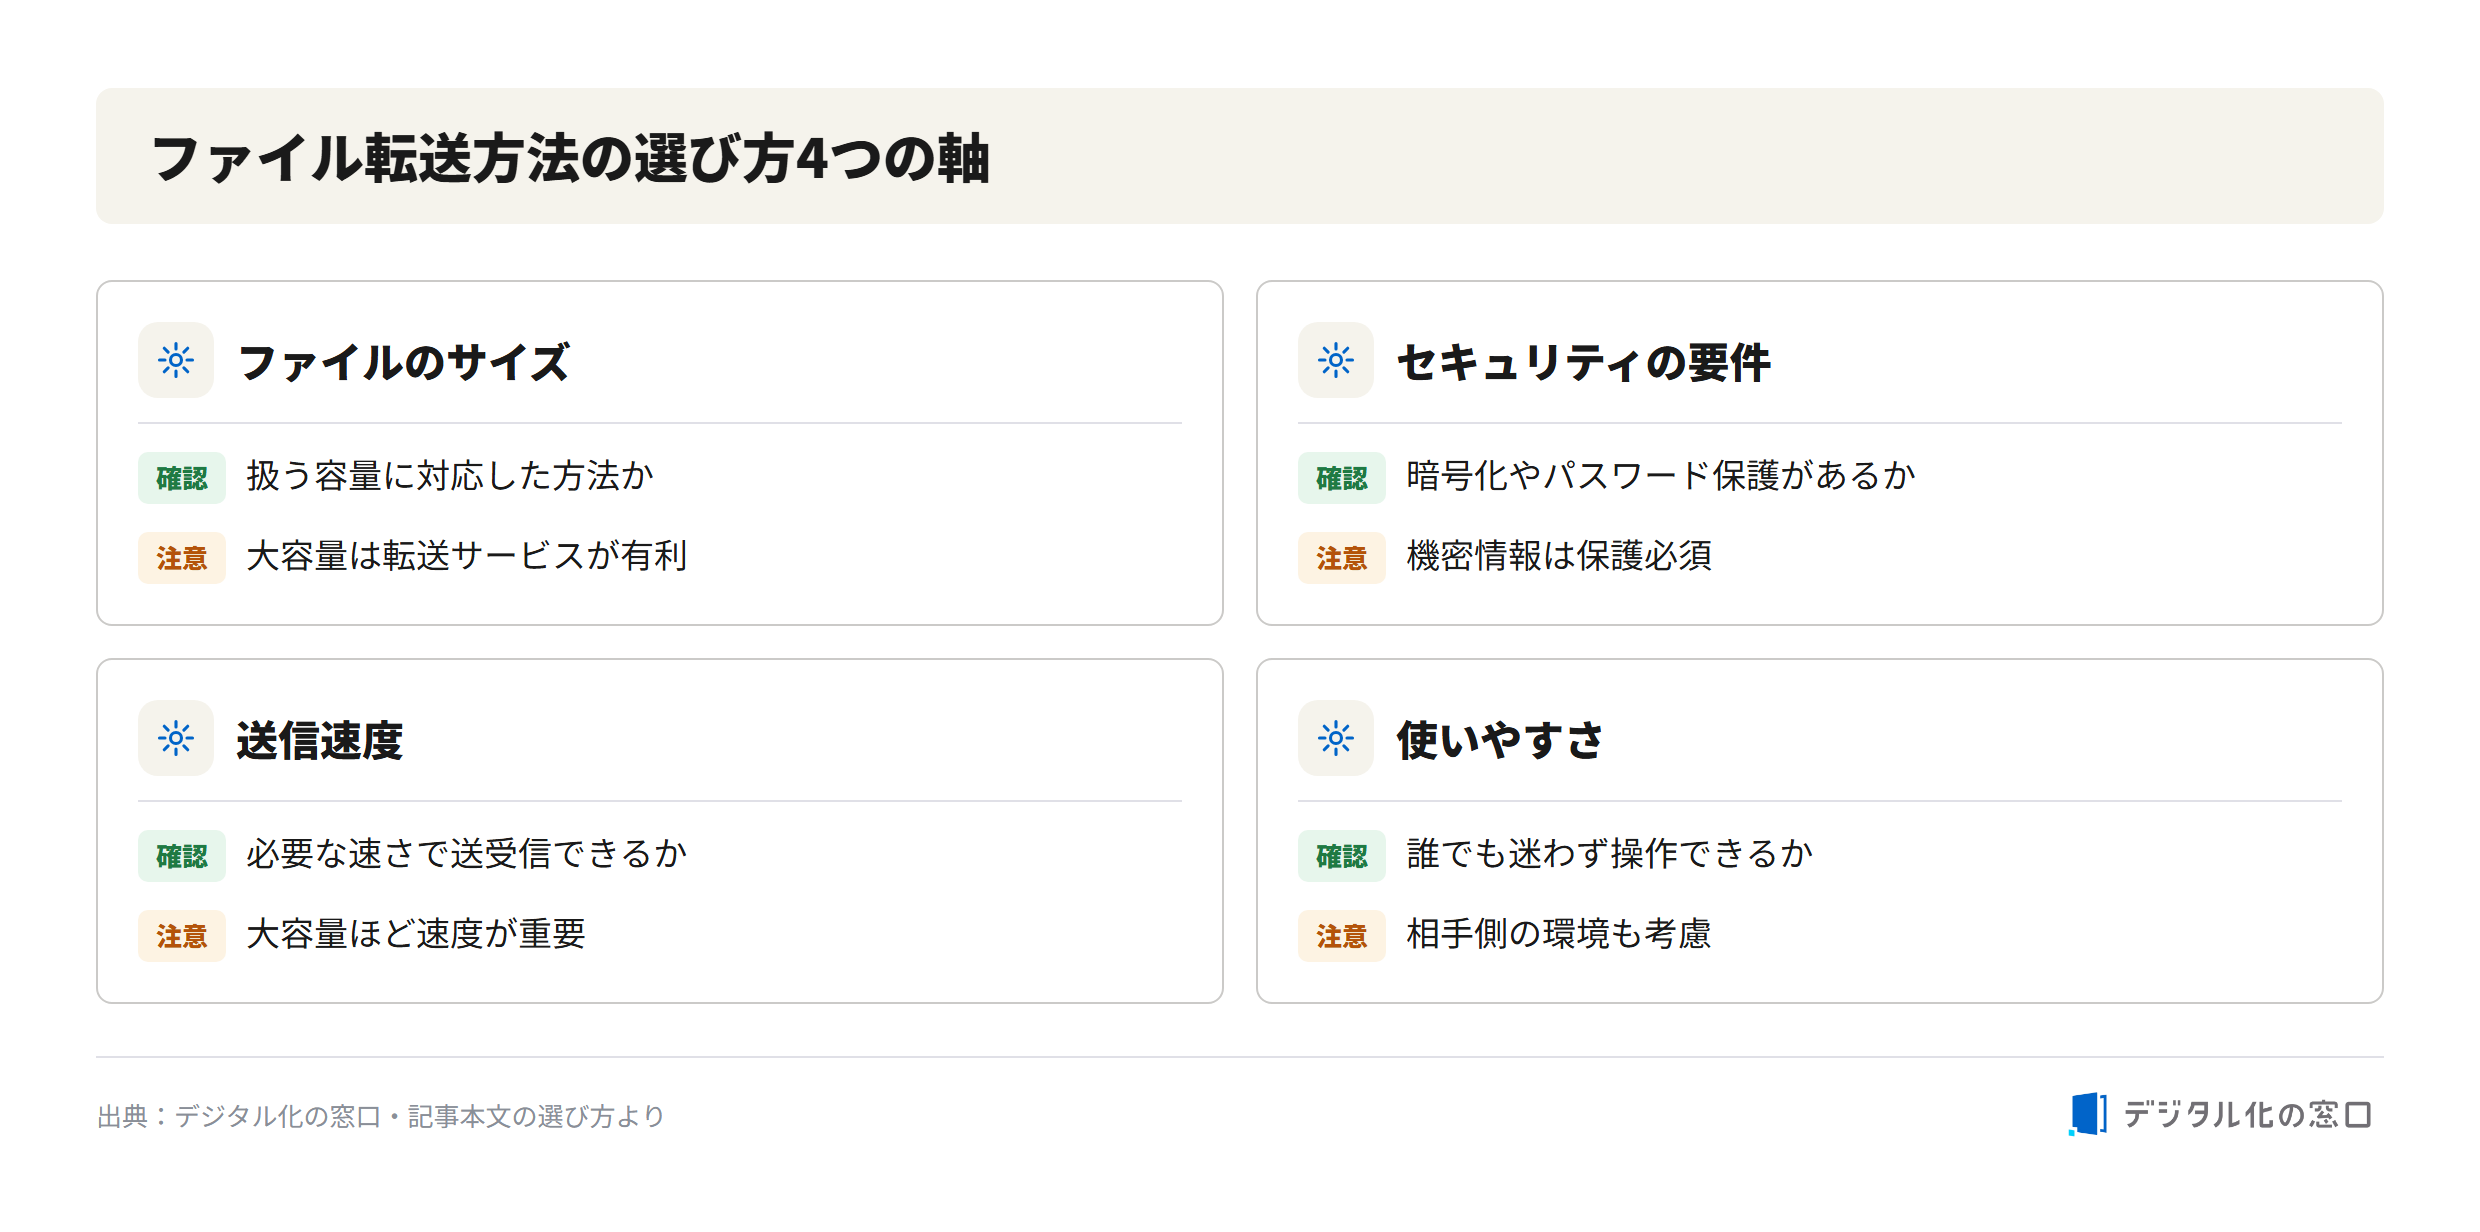2480x1232 pixels.
Task: Select the セキュリティの要件 card heading
Action: [1584, 362]
